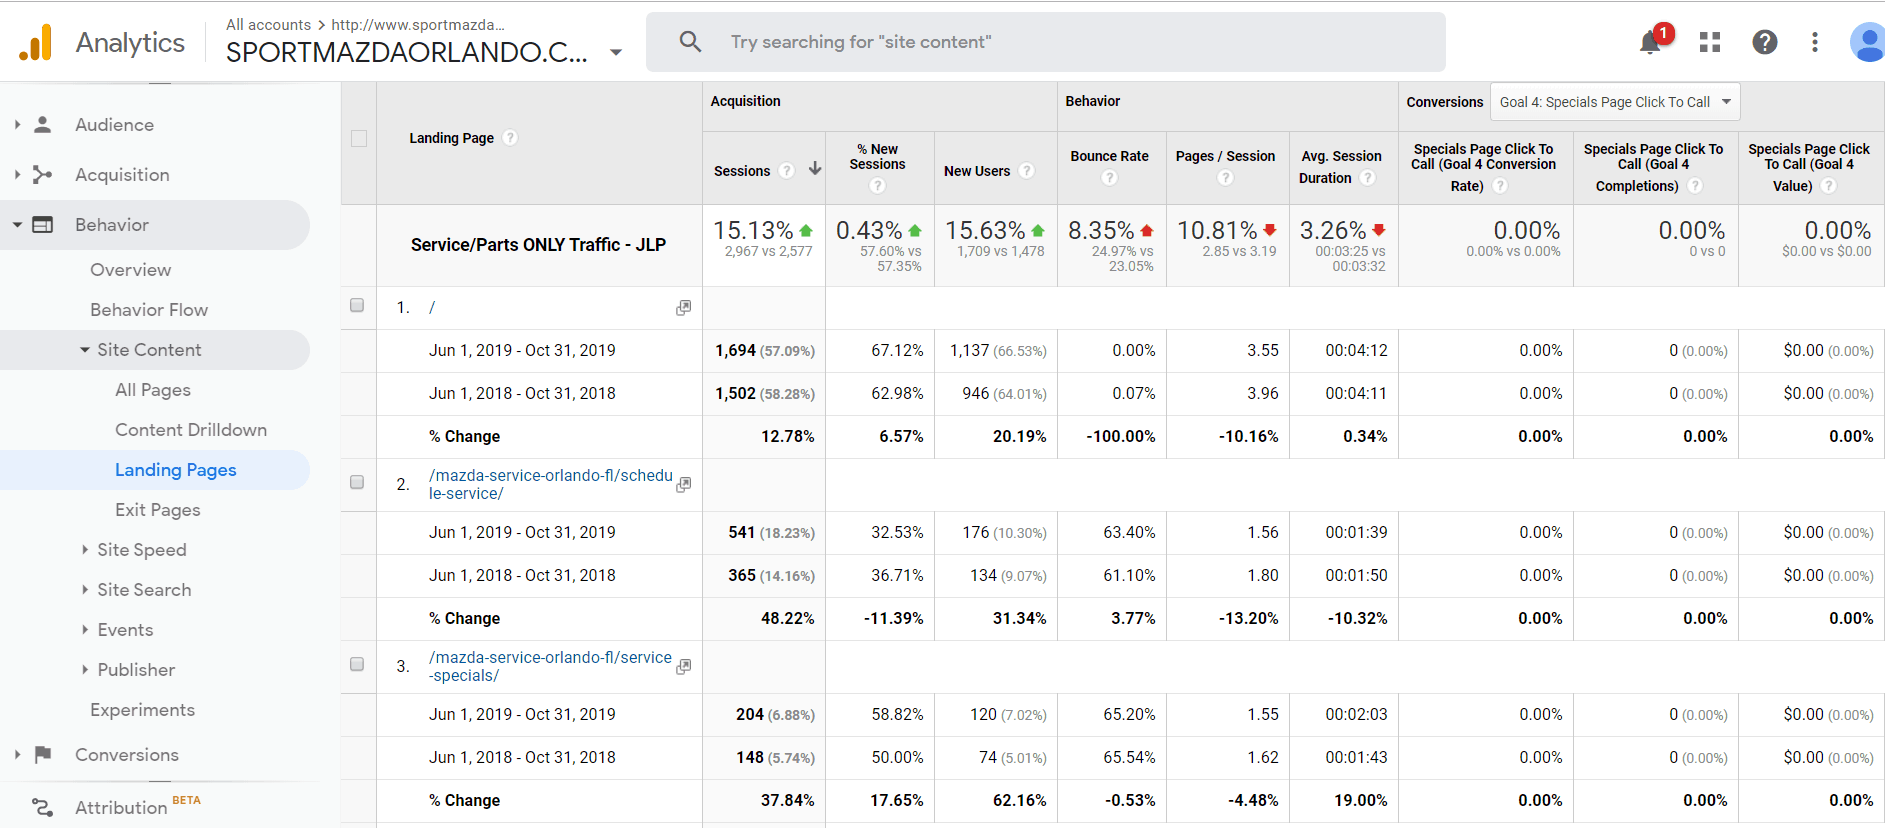The height and width of the screenshot is (828, 1885).
Task: Open service-specials page external link icon
Action: coord(684,667)
